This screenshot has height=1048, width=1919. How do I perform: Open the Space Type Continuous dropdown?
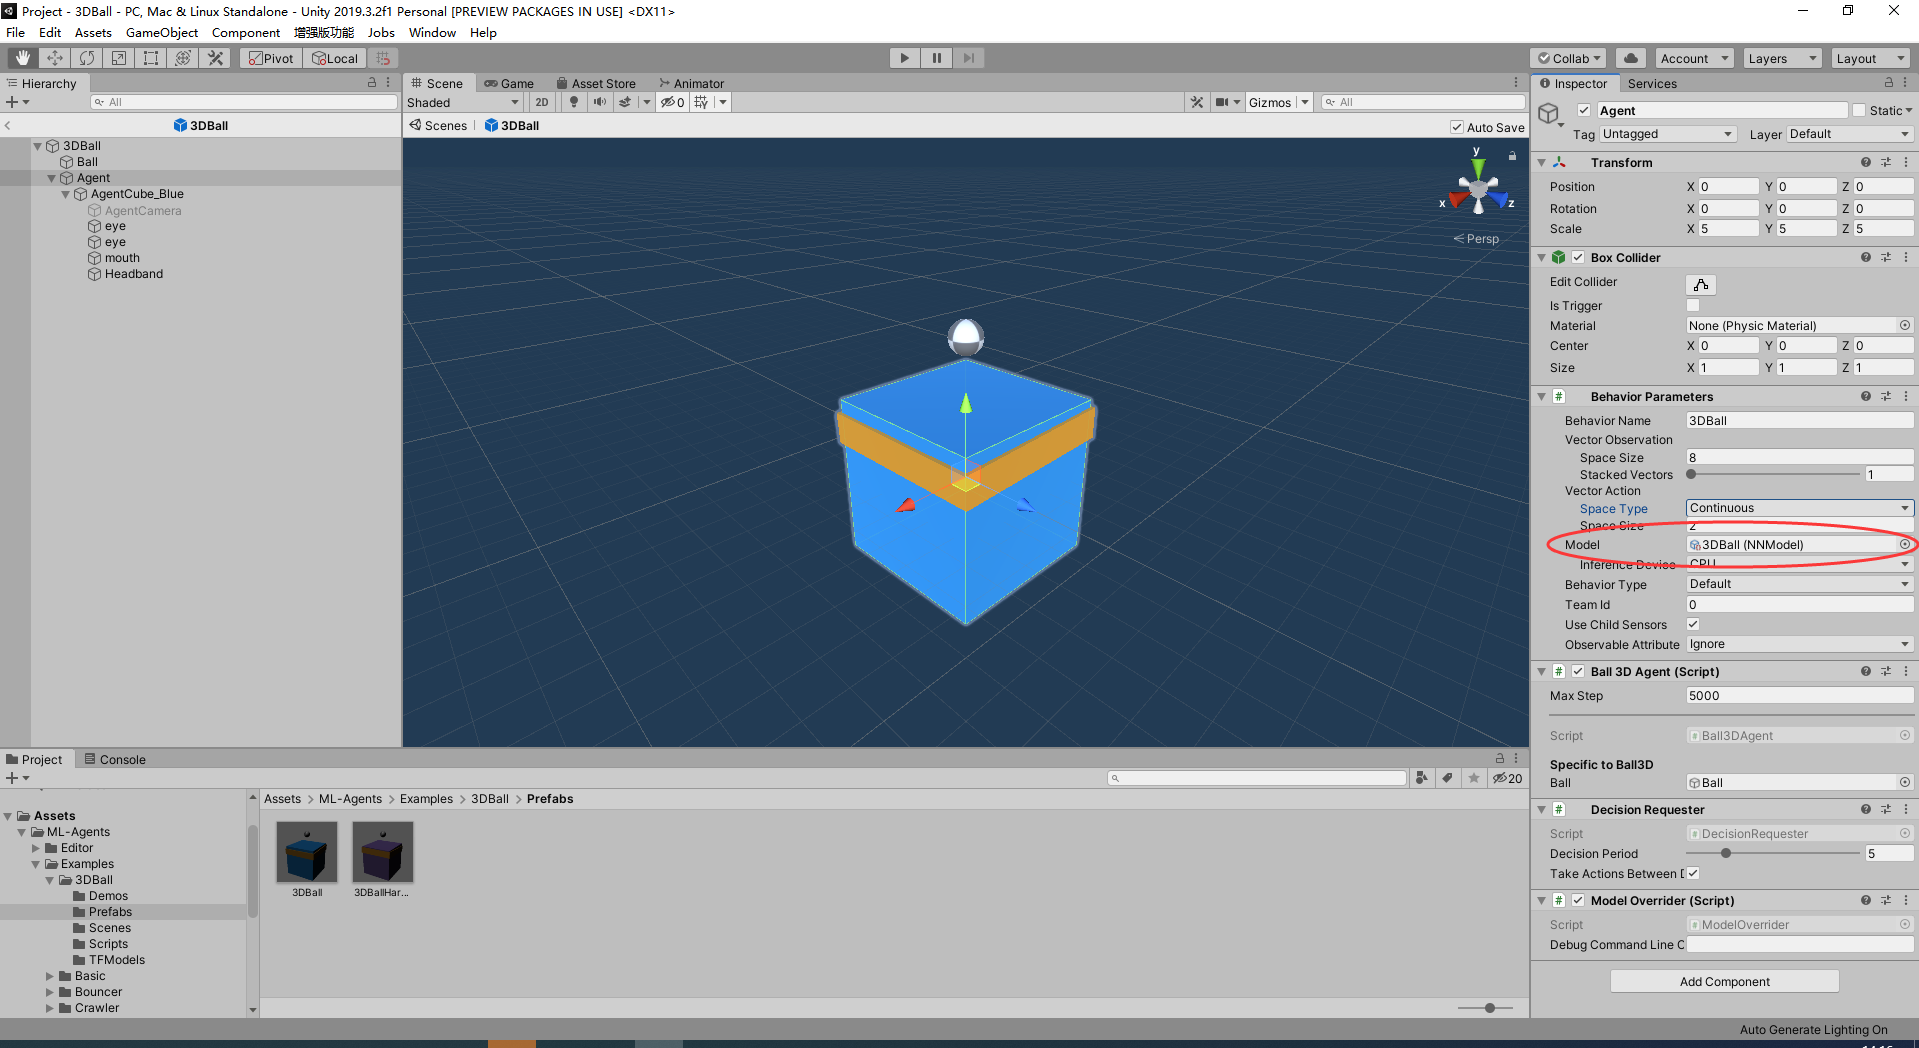[x=1797, y=508]
